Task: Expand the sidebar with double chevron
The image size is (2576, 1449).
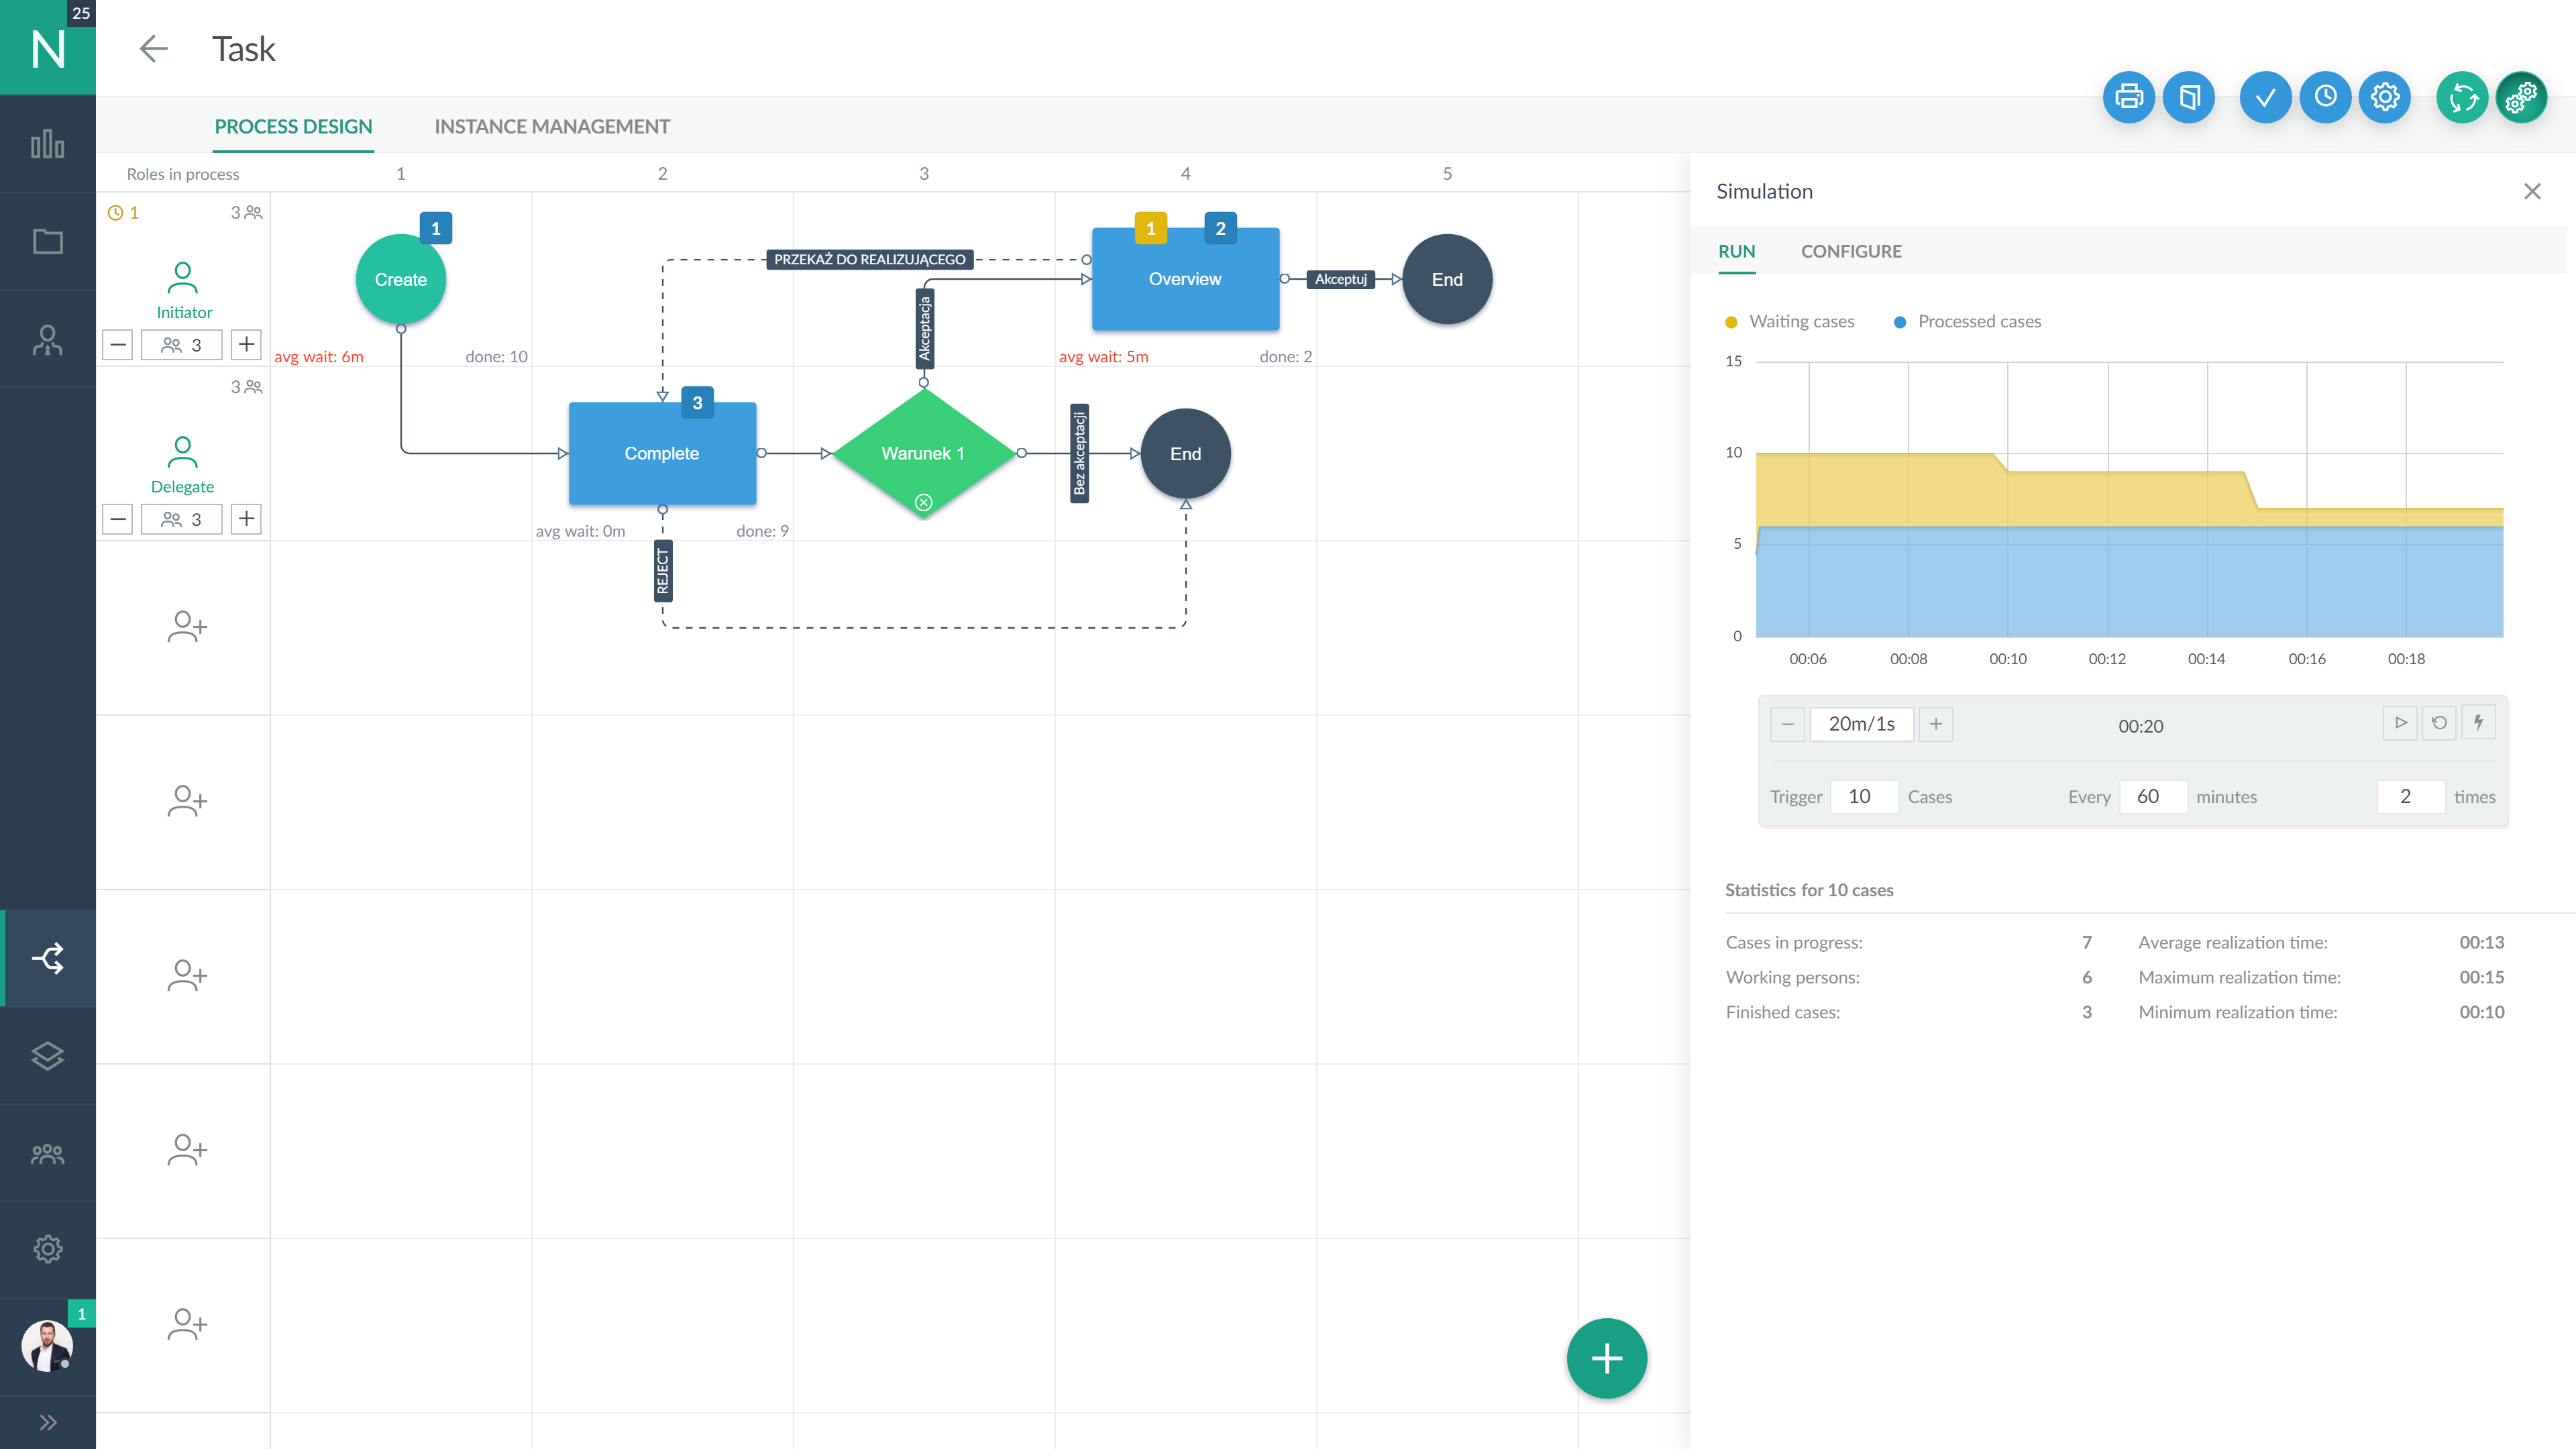Action: [x=47, y=1422]
